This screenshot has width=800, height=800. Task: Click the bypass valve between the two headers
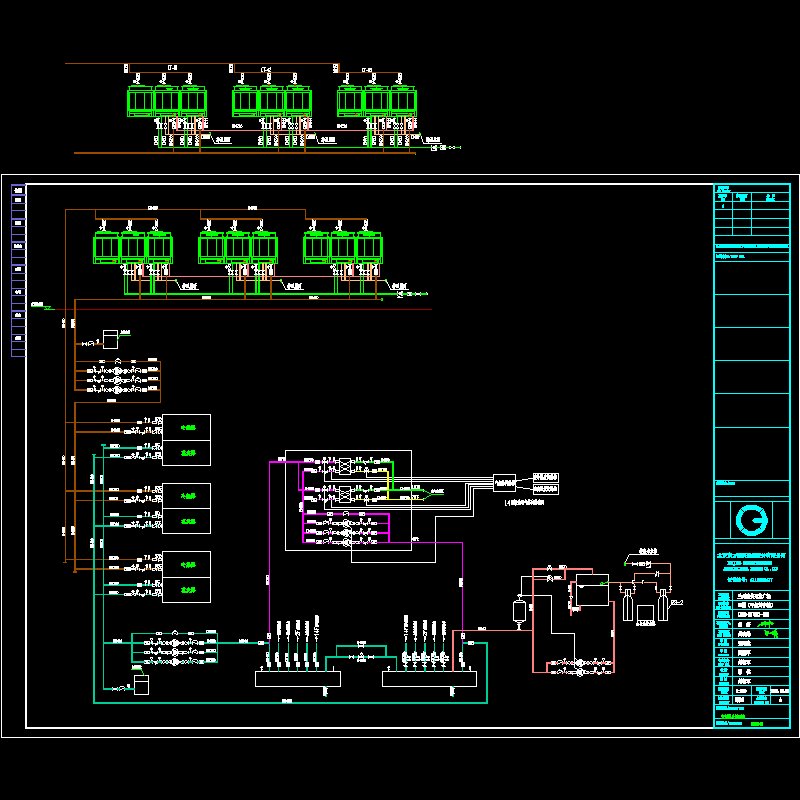point(361,657)
